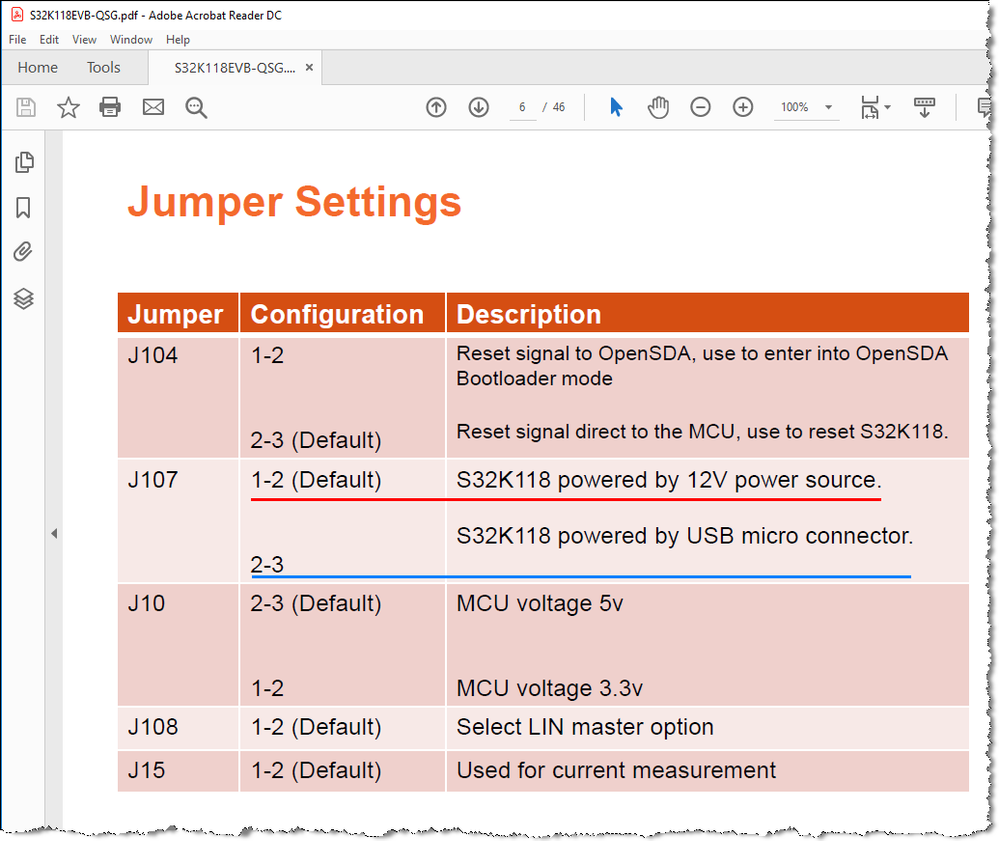Expand the left navigation pane arrow
The image size is (999, 841).
[x=54, y=533]
